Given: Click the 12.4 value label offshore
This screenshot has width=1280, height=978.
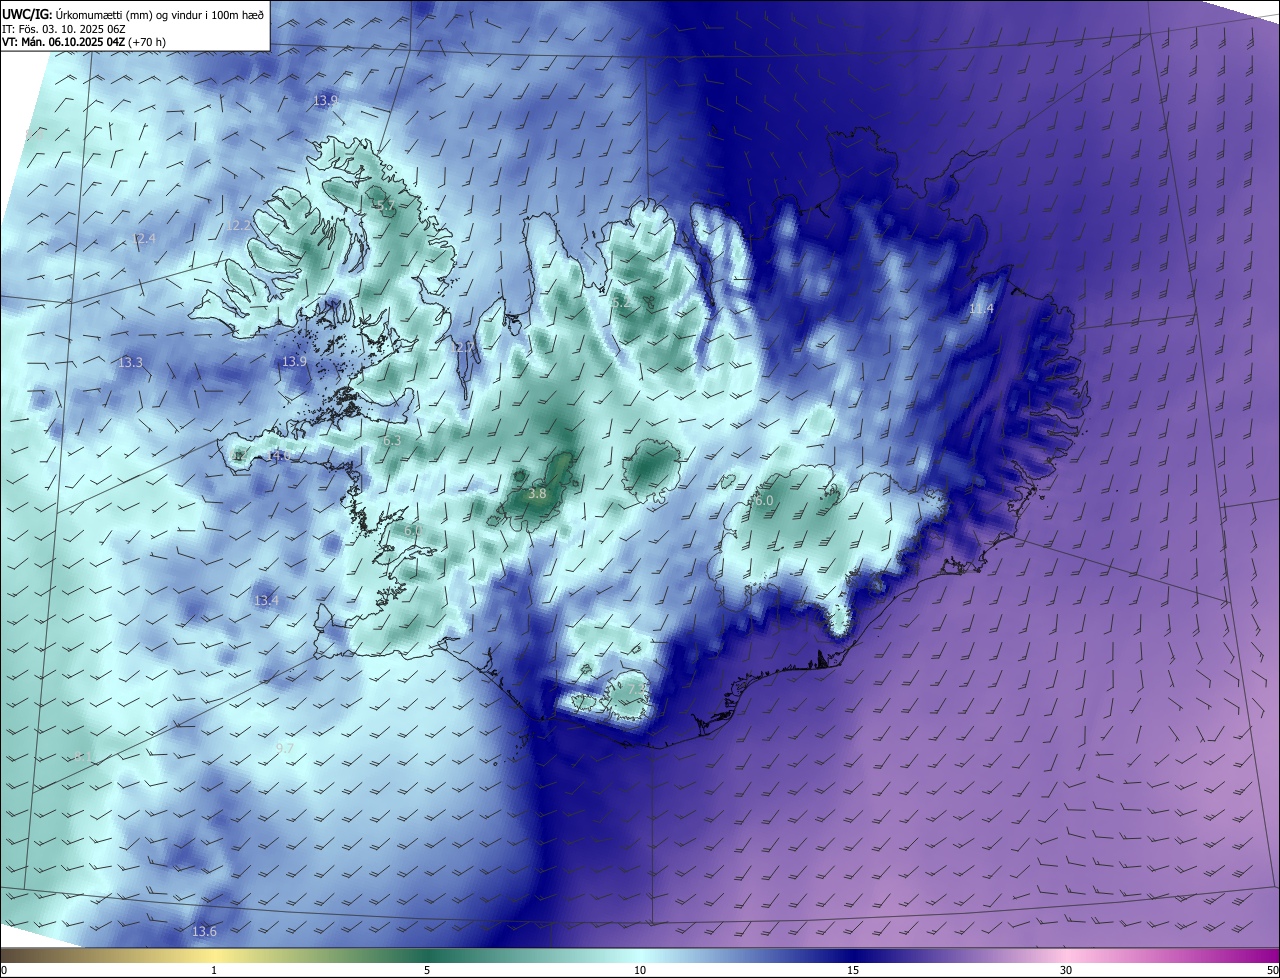Looking at the screenshot, I should 144,238.
